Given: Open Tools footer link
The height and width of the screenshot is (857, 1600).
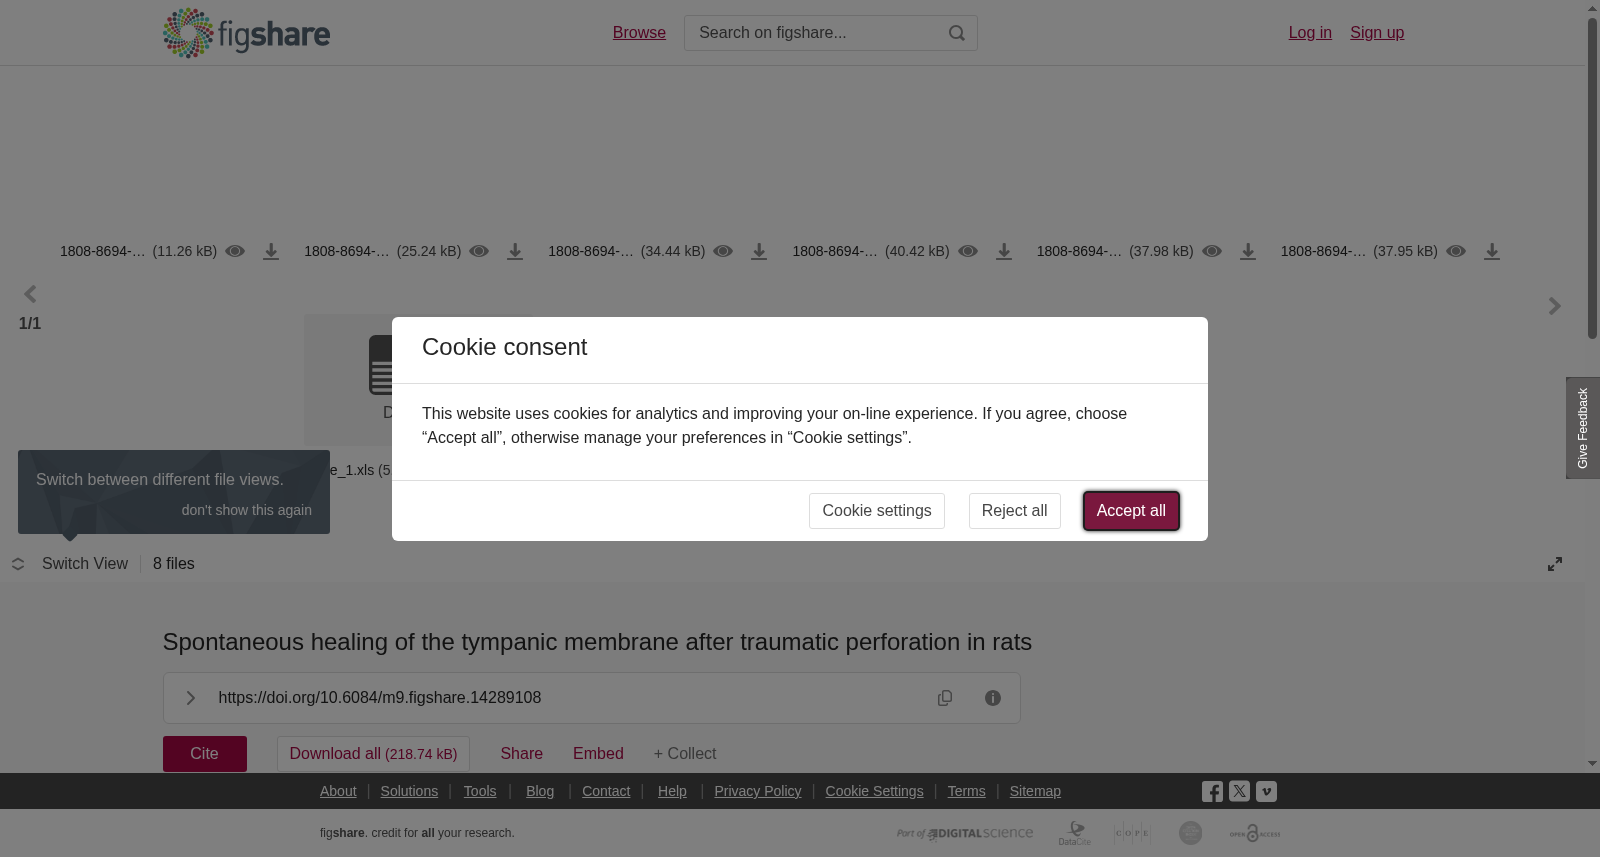Looking at the screenshot, I should point(480,791).
